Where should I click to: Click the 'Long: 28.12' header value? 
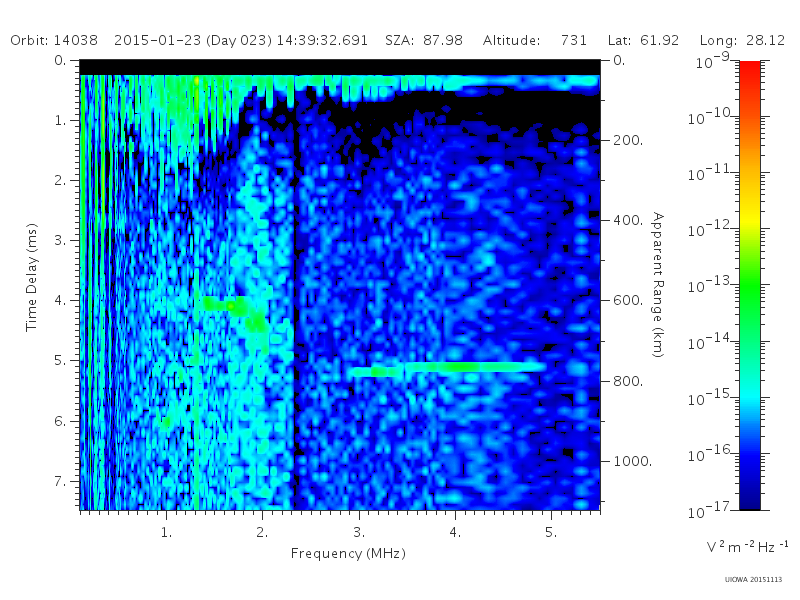[742, 40]
